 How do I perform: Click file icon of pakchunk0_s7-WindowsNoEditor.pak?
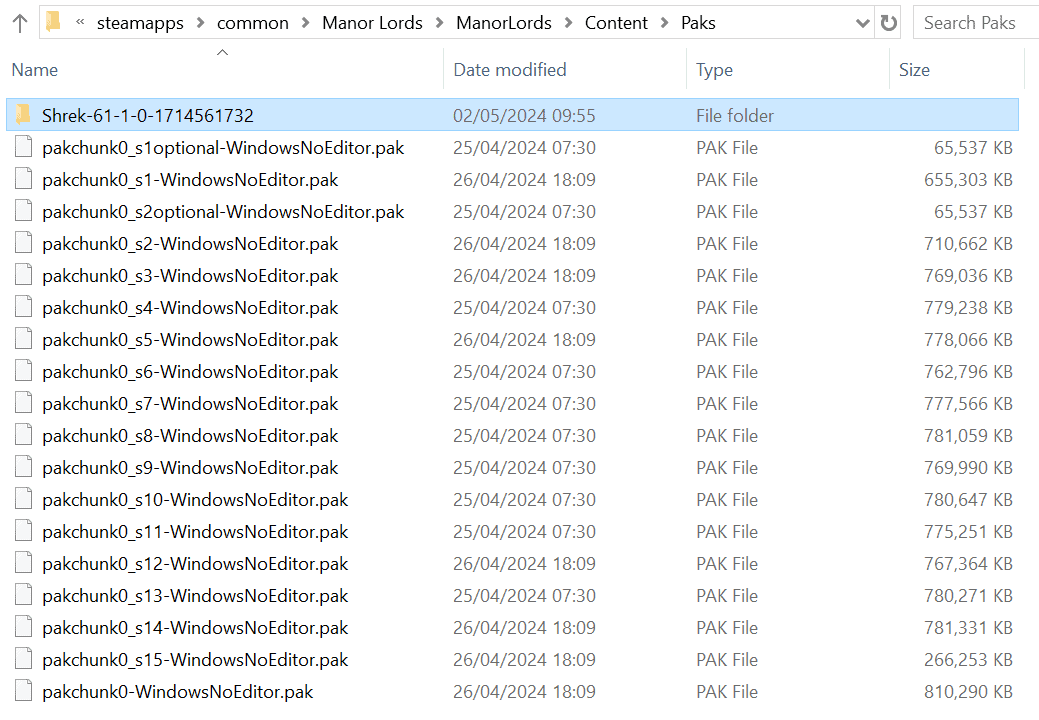(24, 403)
